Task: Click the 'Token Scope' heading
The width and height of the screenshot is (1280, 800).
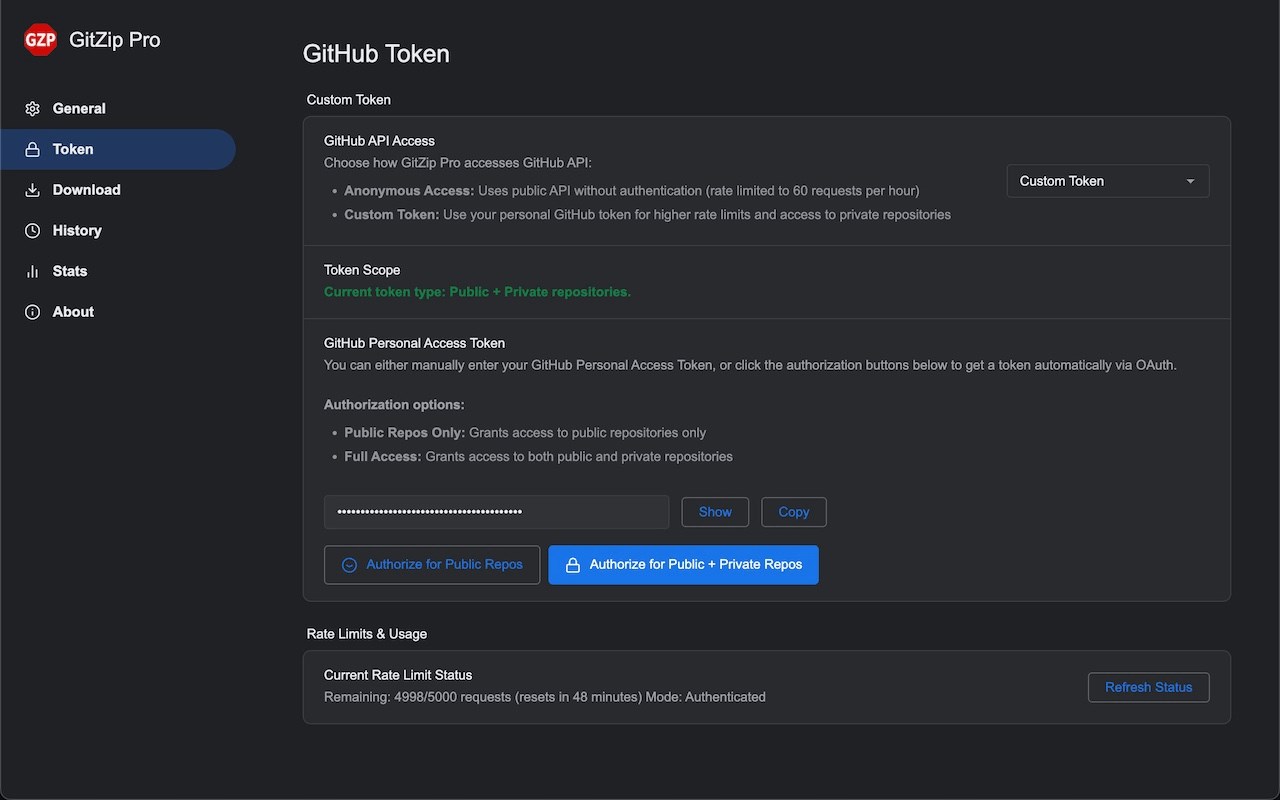Action: coord(362,270)
